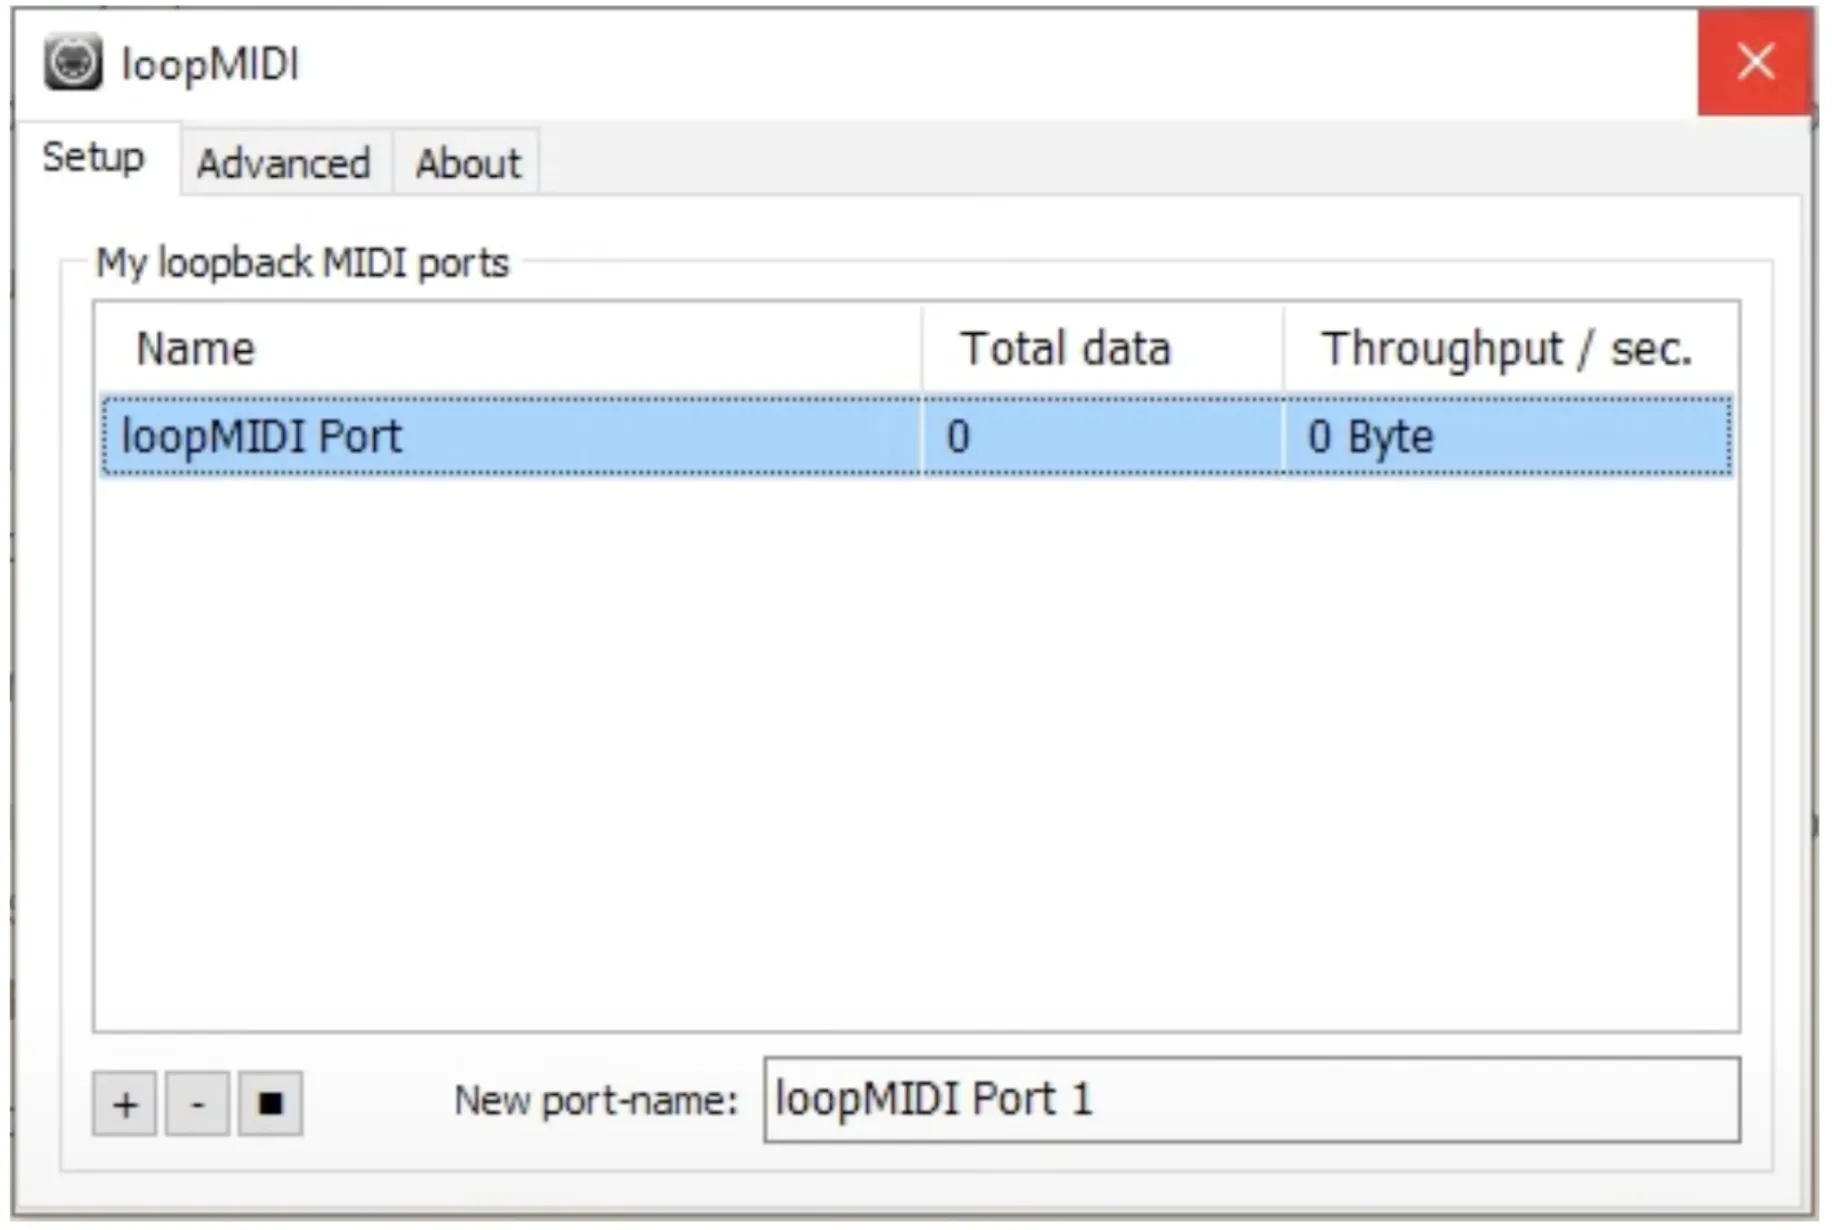Click the loopMIDI app icon in title bar
Screen dimensions: 1832x1230
pos(72,62)
